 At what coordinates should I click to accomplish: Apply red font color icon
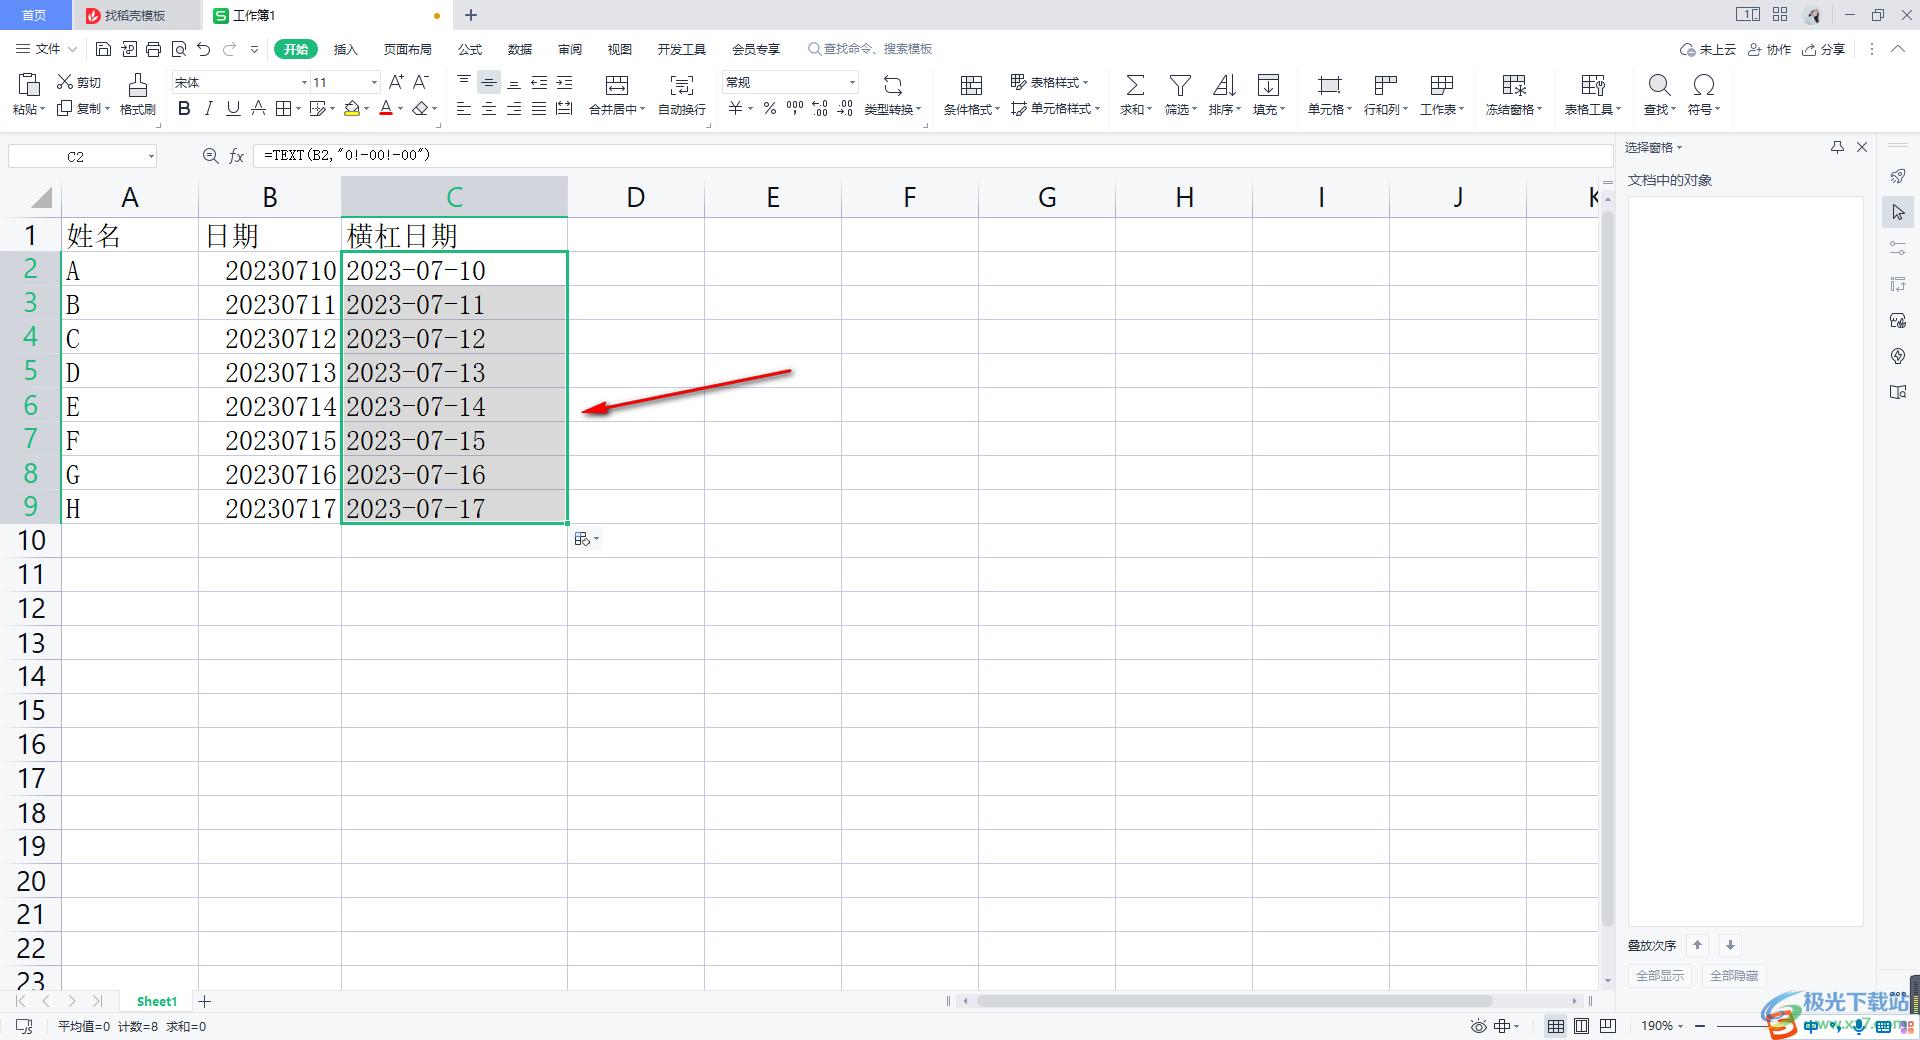point(386,108)
